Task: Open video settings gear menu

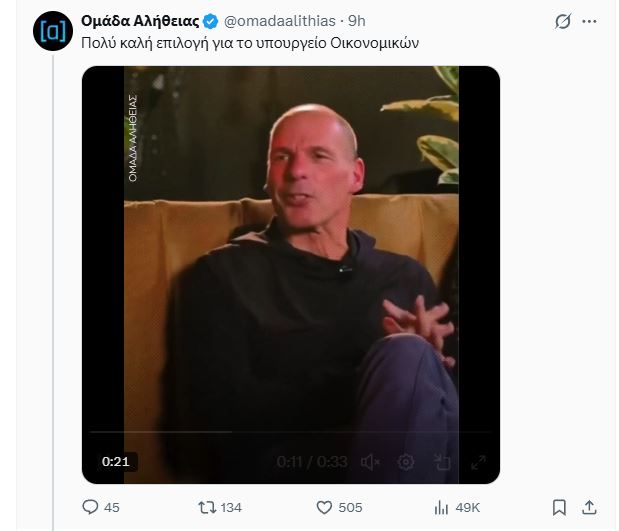Action: (x=406, y=462)
